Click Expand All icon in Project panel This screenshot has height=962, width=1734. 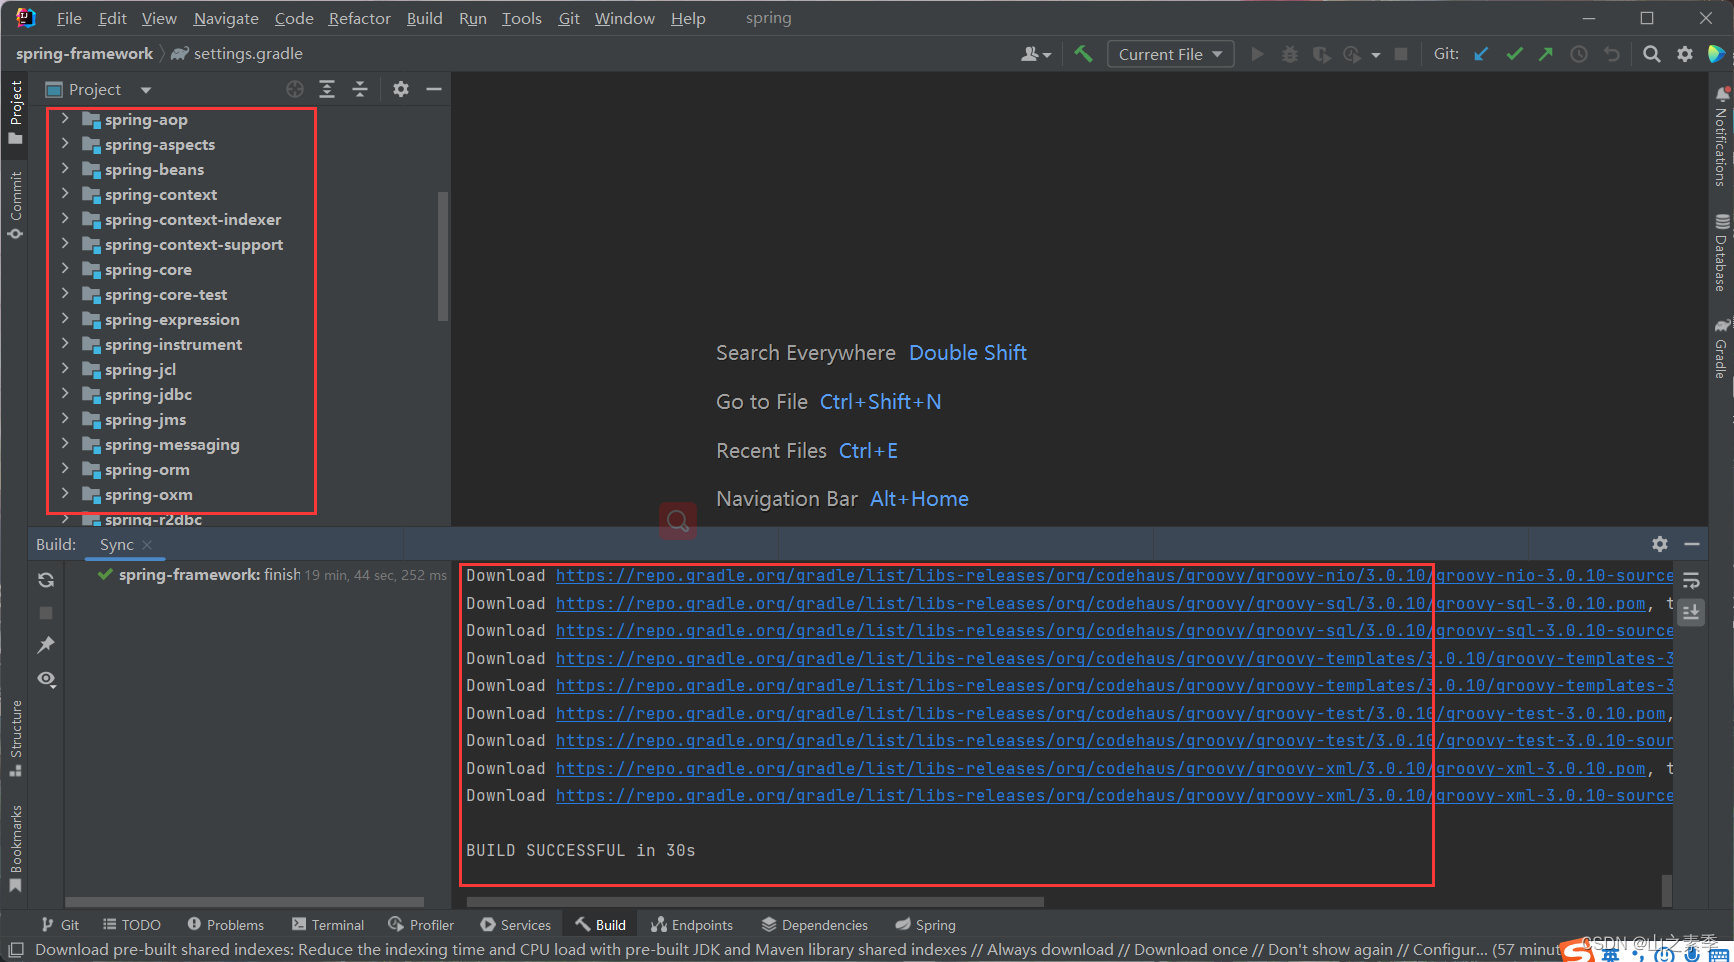(x=327, y=89)
